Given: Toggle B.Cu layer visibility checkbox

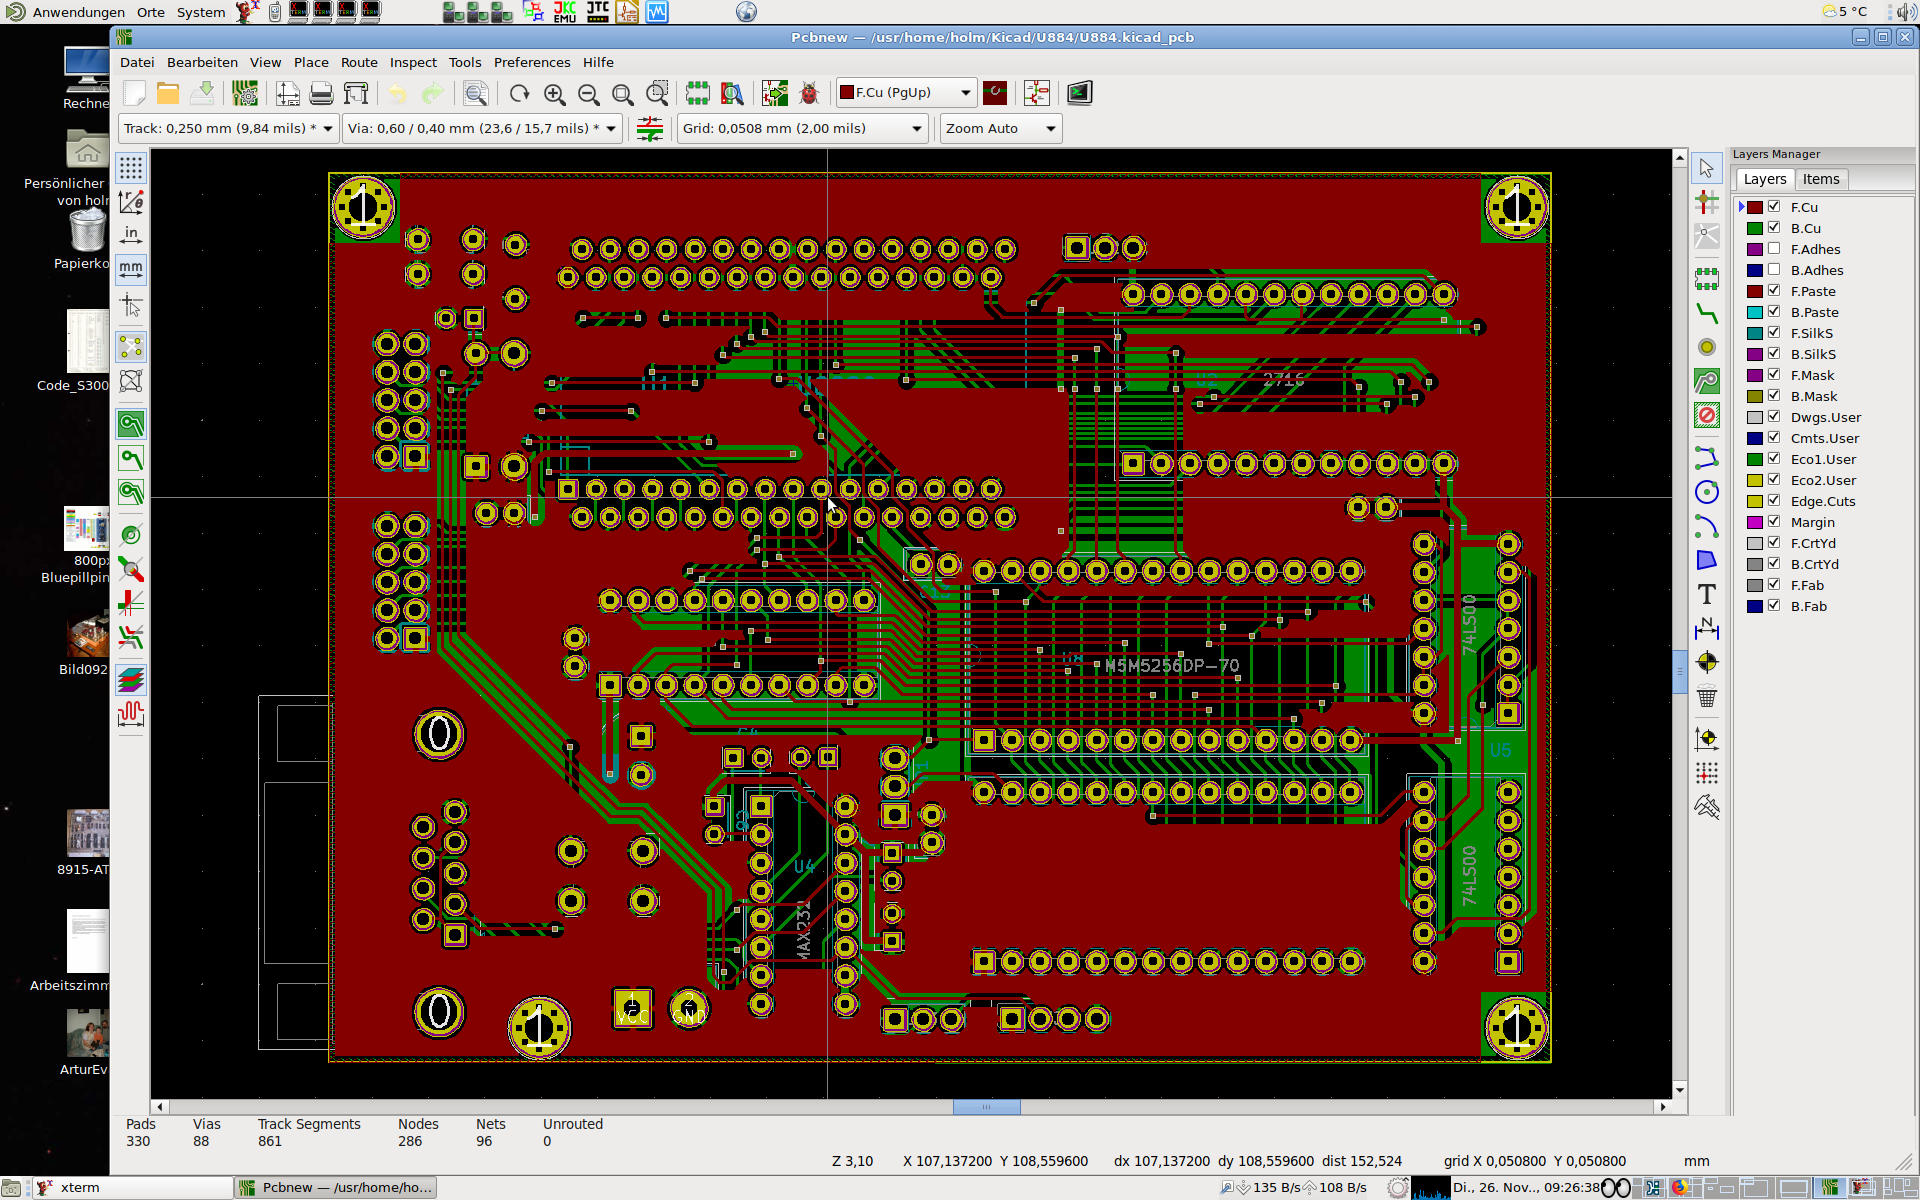Looking at the screenshot, I should [x=1774, y=228].
